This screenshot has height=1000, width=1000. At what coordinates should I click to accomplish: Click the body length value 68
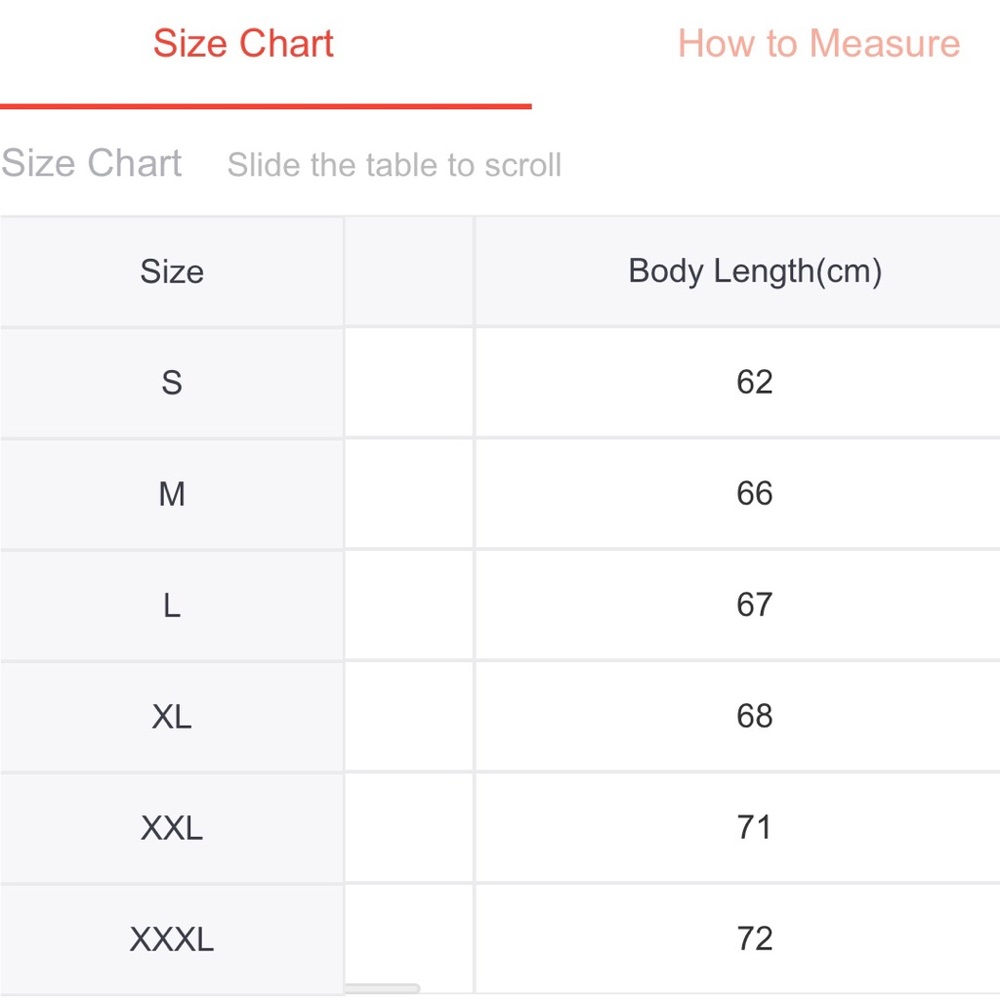click(x=754, y=716)
